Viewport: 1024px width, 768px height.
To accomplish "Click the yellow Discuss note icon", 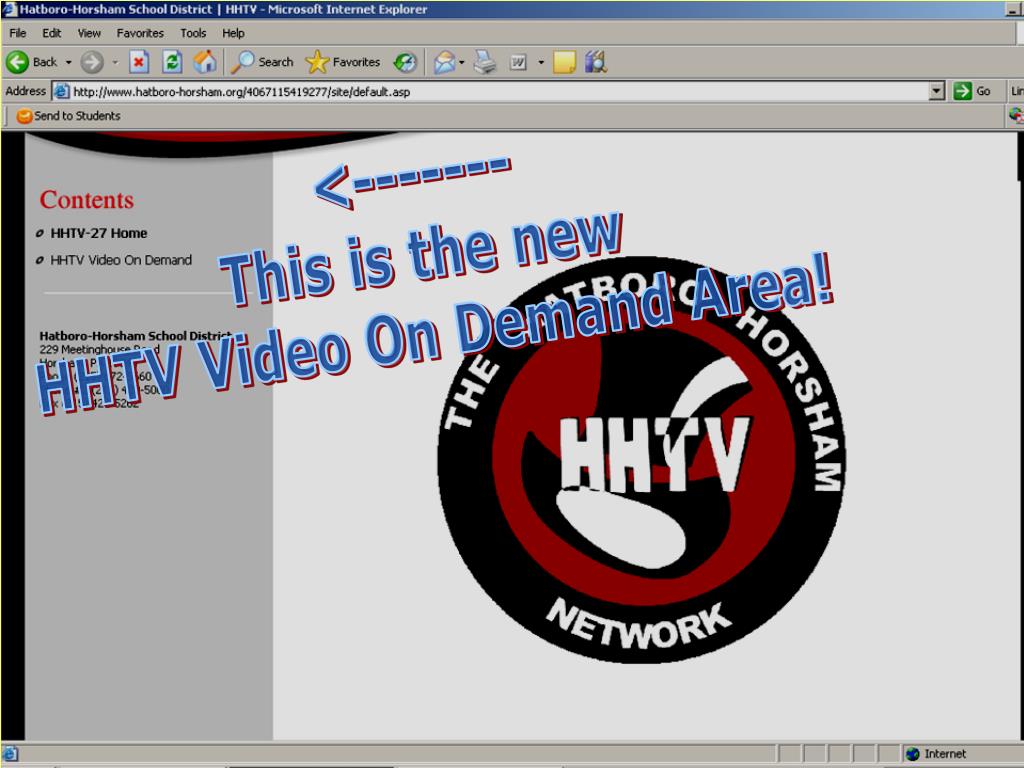I will [564, 63].
